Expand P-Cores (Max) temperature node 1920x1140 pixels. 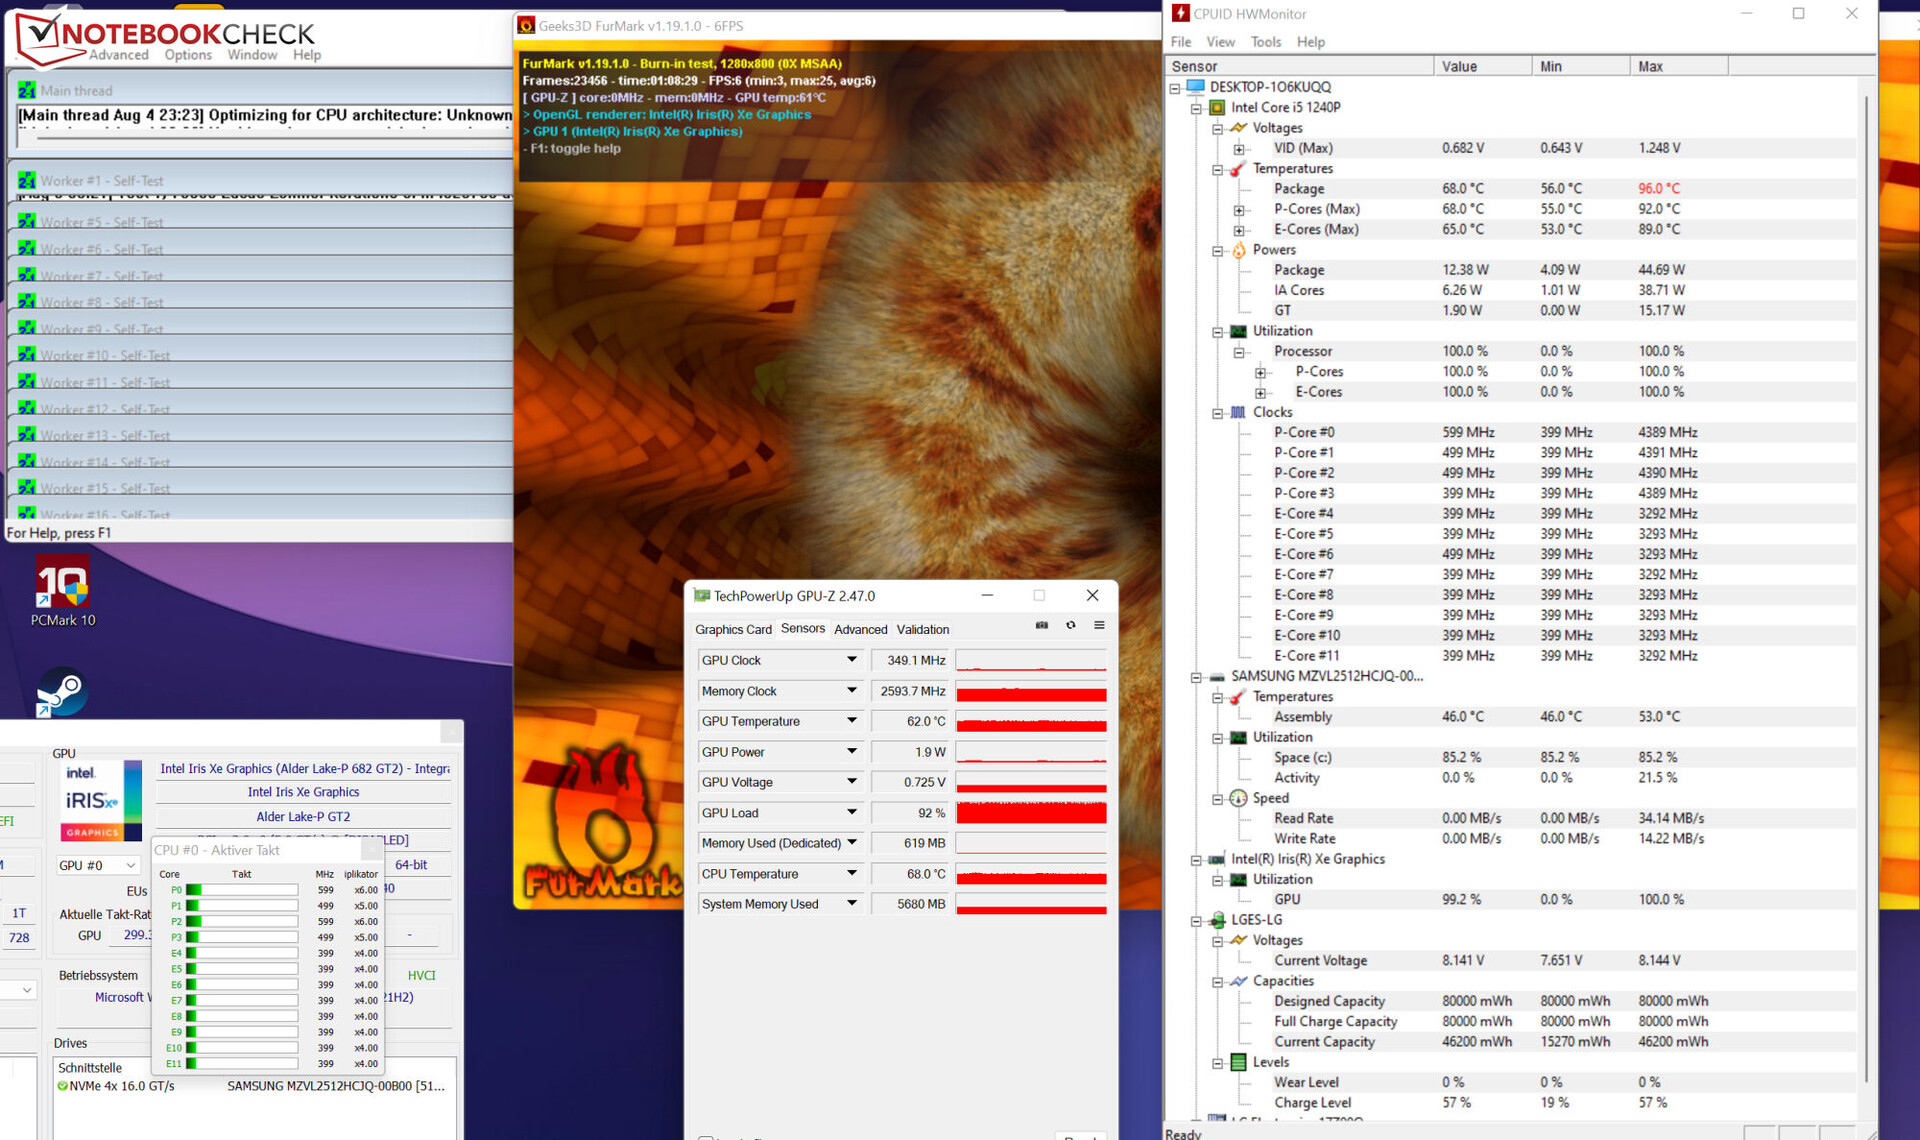tap(1238, 210)
